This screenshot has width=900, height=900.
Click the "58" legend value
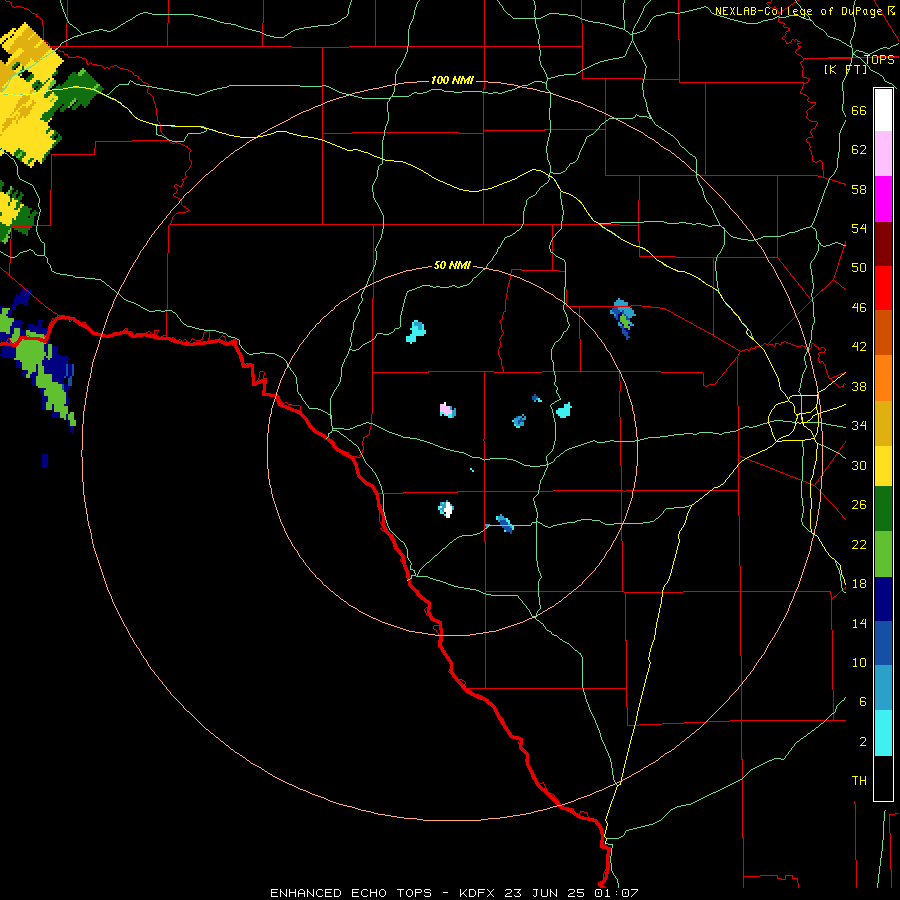tap(859, 189)
